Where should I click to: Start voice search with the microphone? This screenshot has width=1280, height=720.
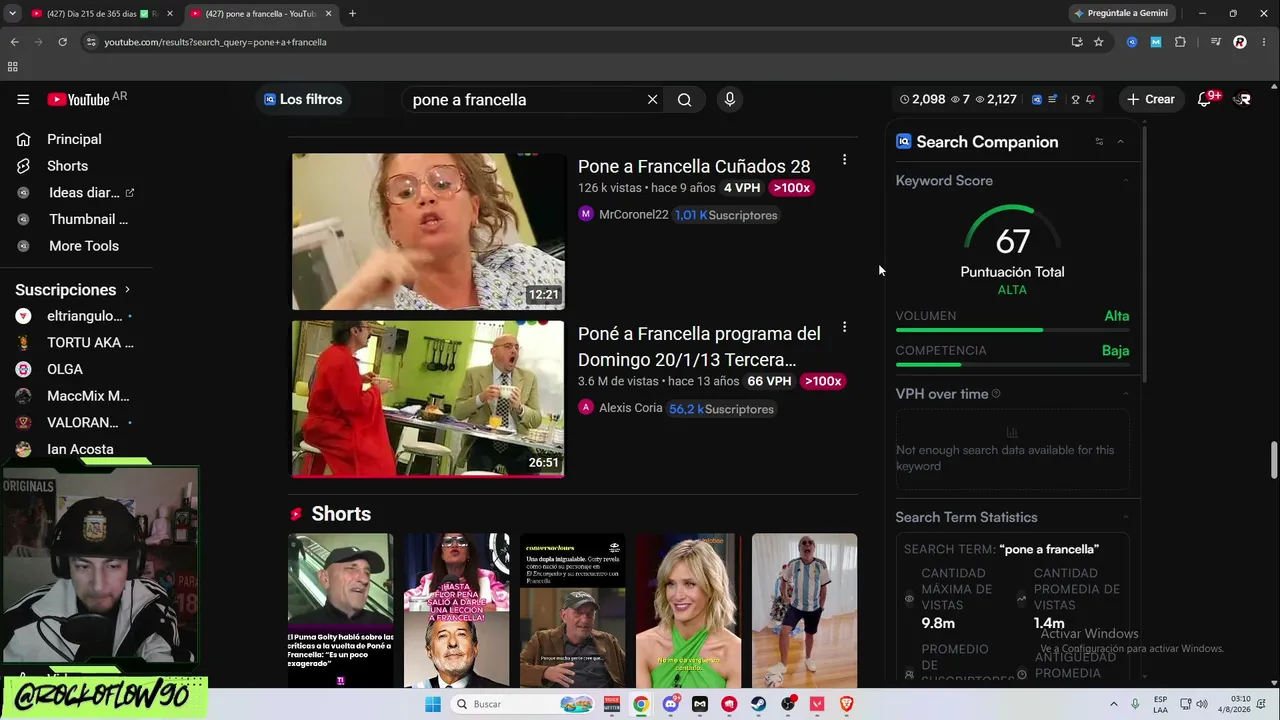tap(729, 100)
